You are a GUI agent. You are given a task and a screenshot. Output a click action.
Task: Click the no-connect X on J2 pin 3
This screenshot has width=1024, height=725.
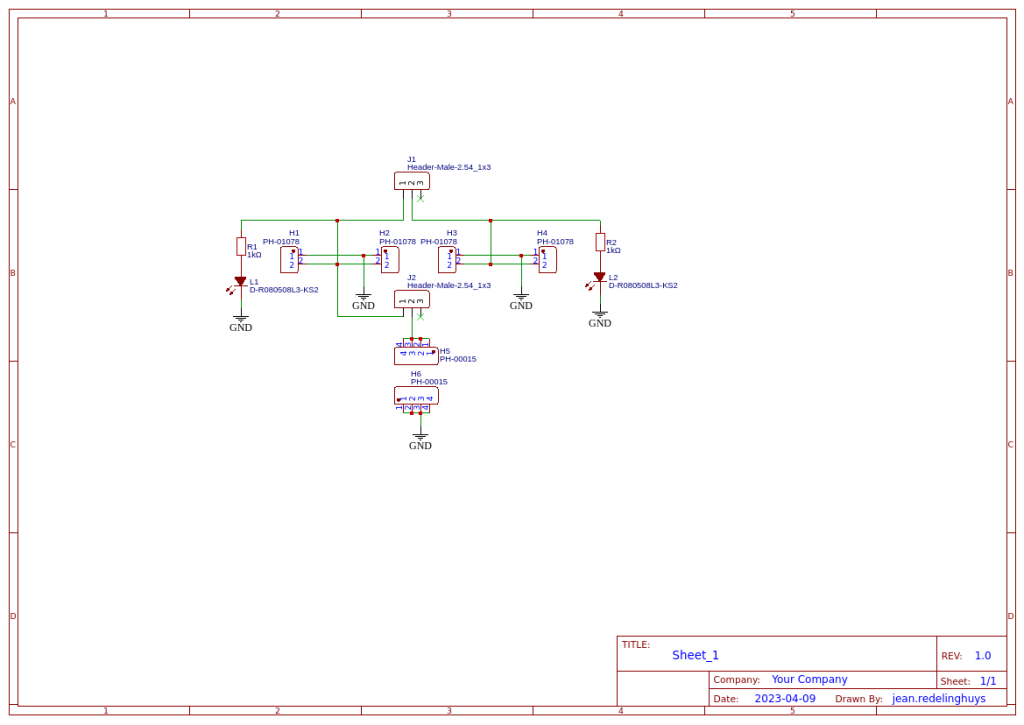click(421, 317)
